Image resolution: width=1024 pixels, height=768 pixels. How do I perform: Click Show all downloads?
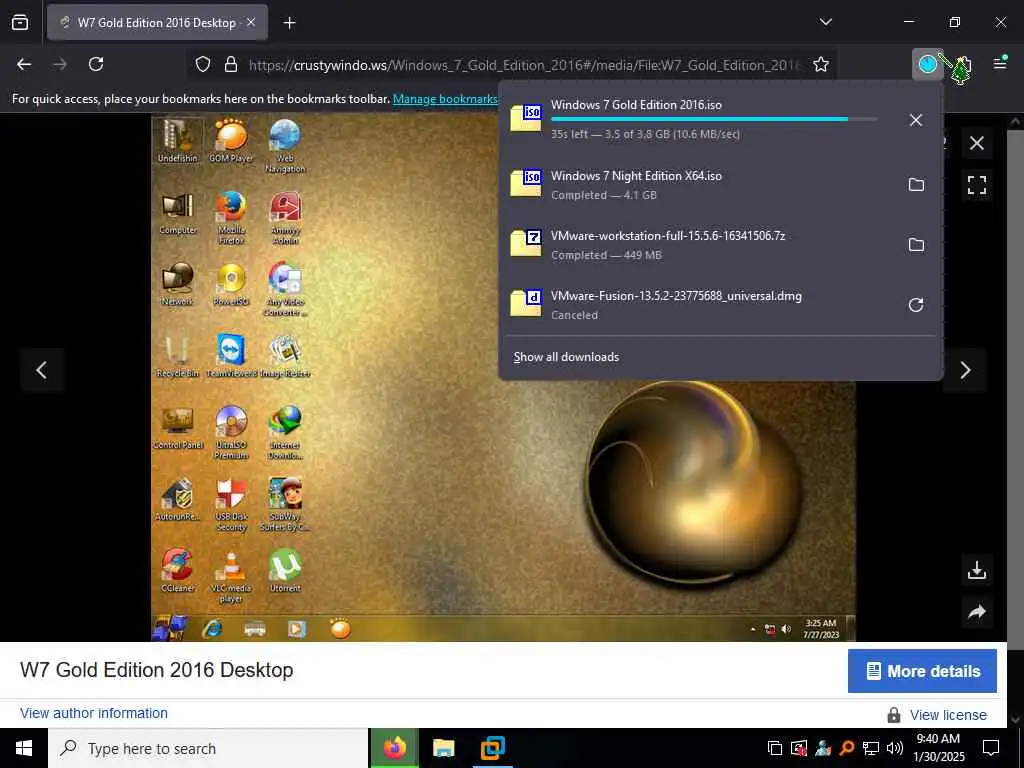coord(566,357)
